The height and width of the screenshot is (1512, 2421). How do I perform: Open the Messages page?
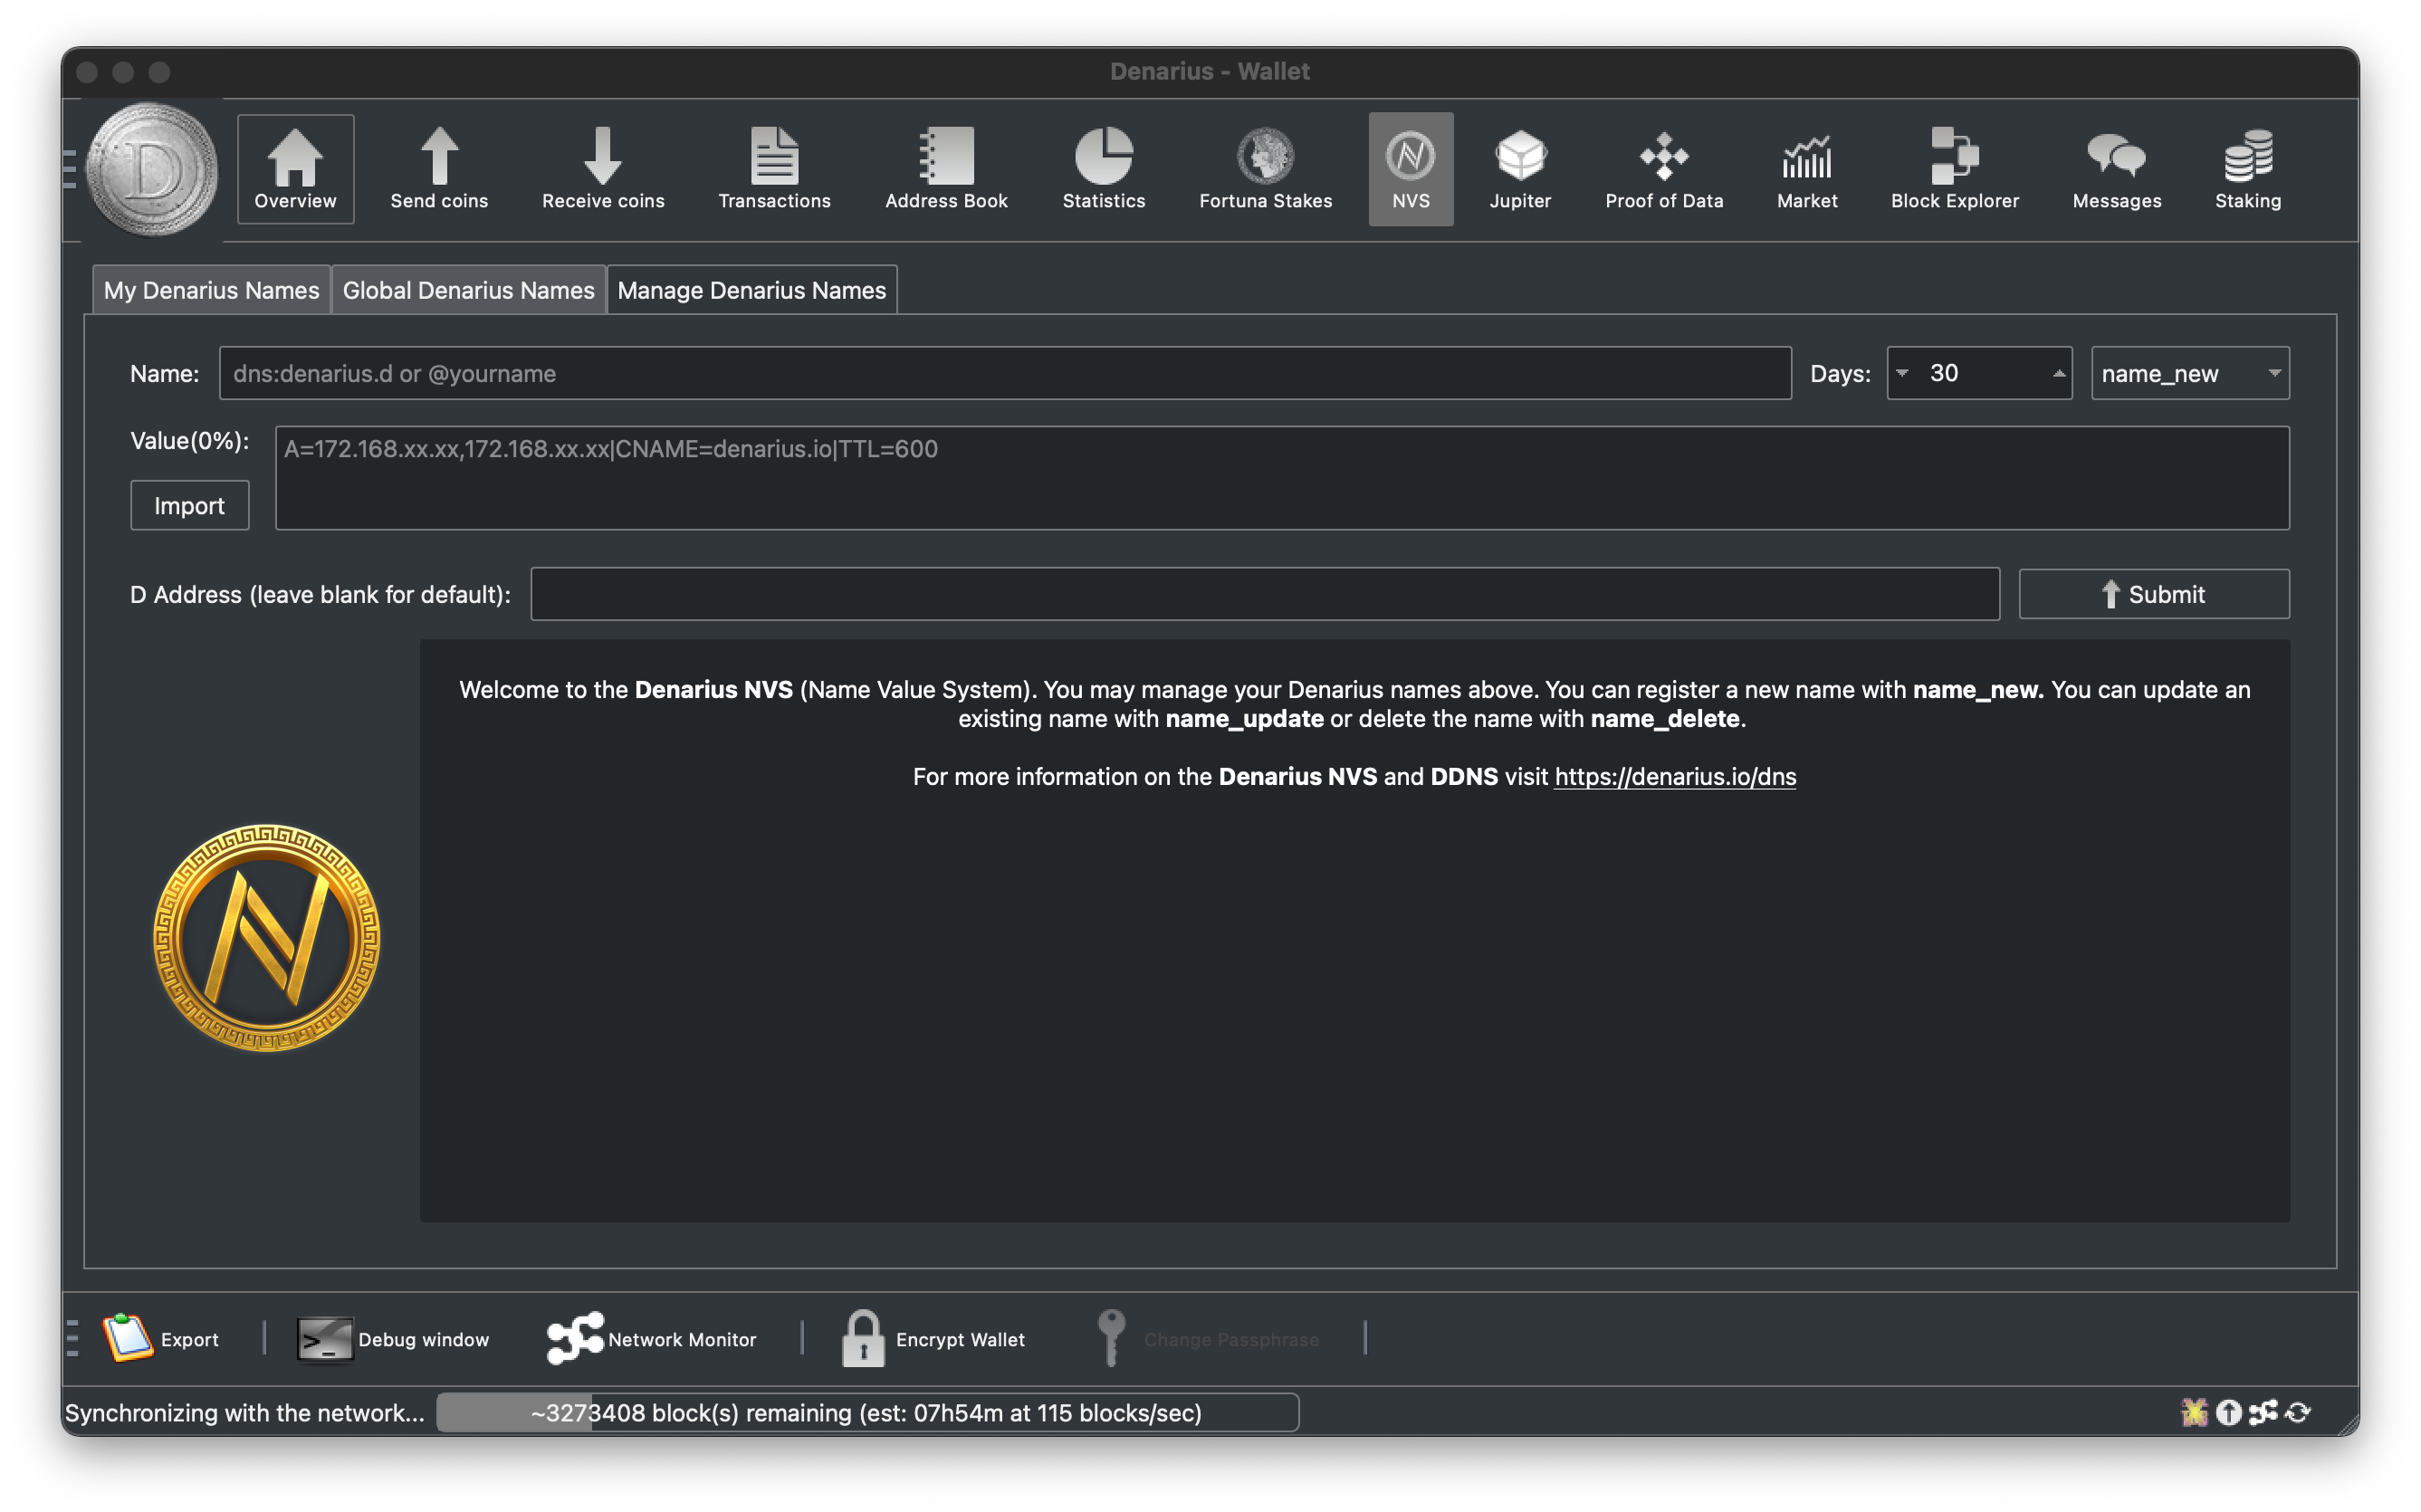[2116, 169]
